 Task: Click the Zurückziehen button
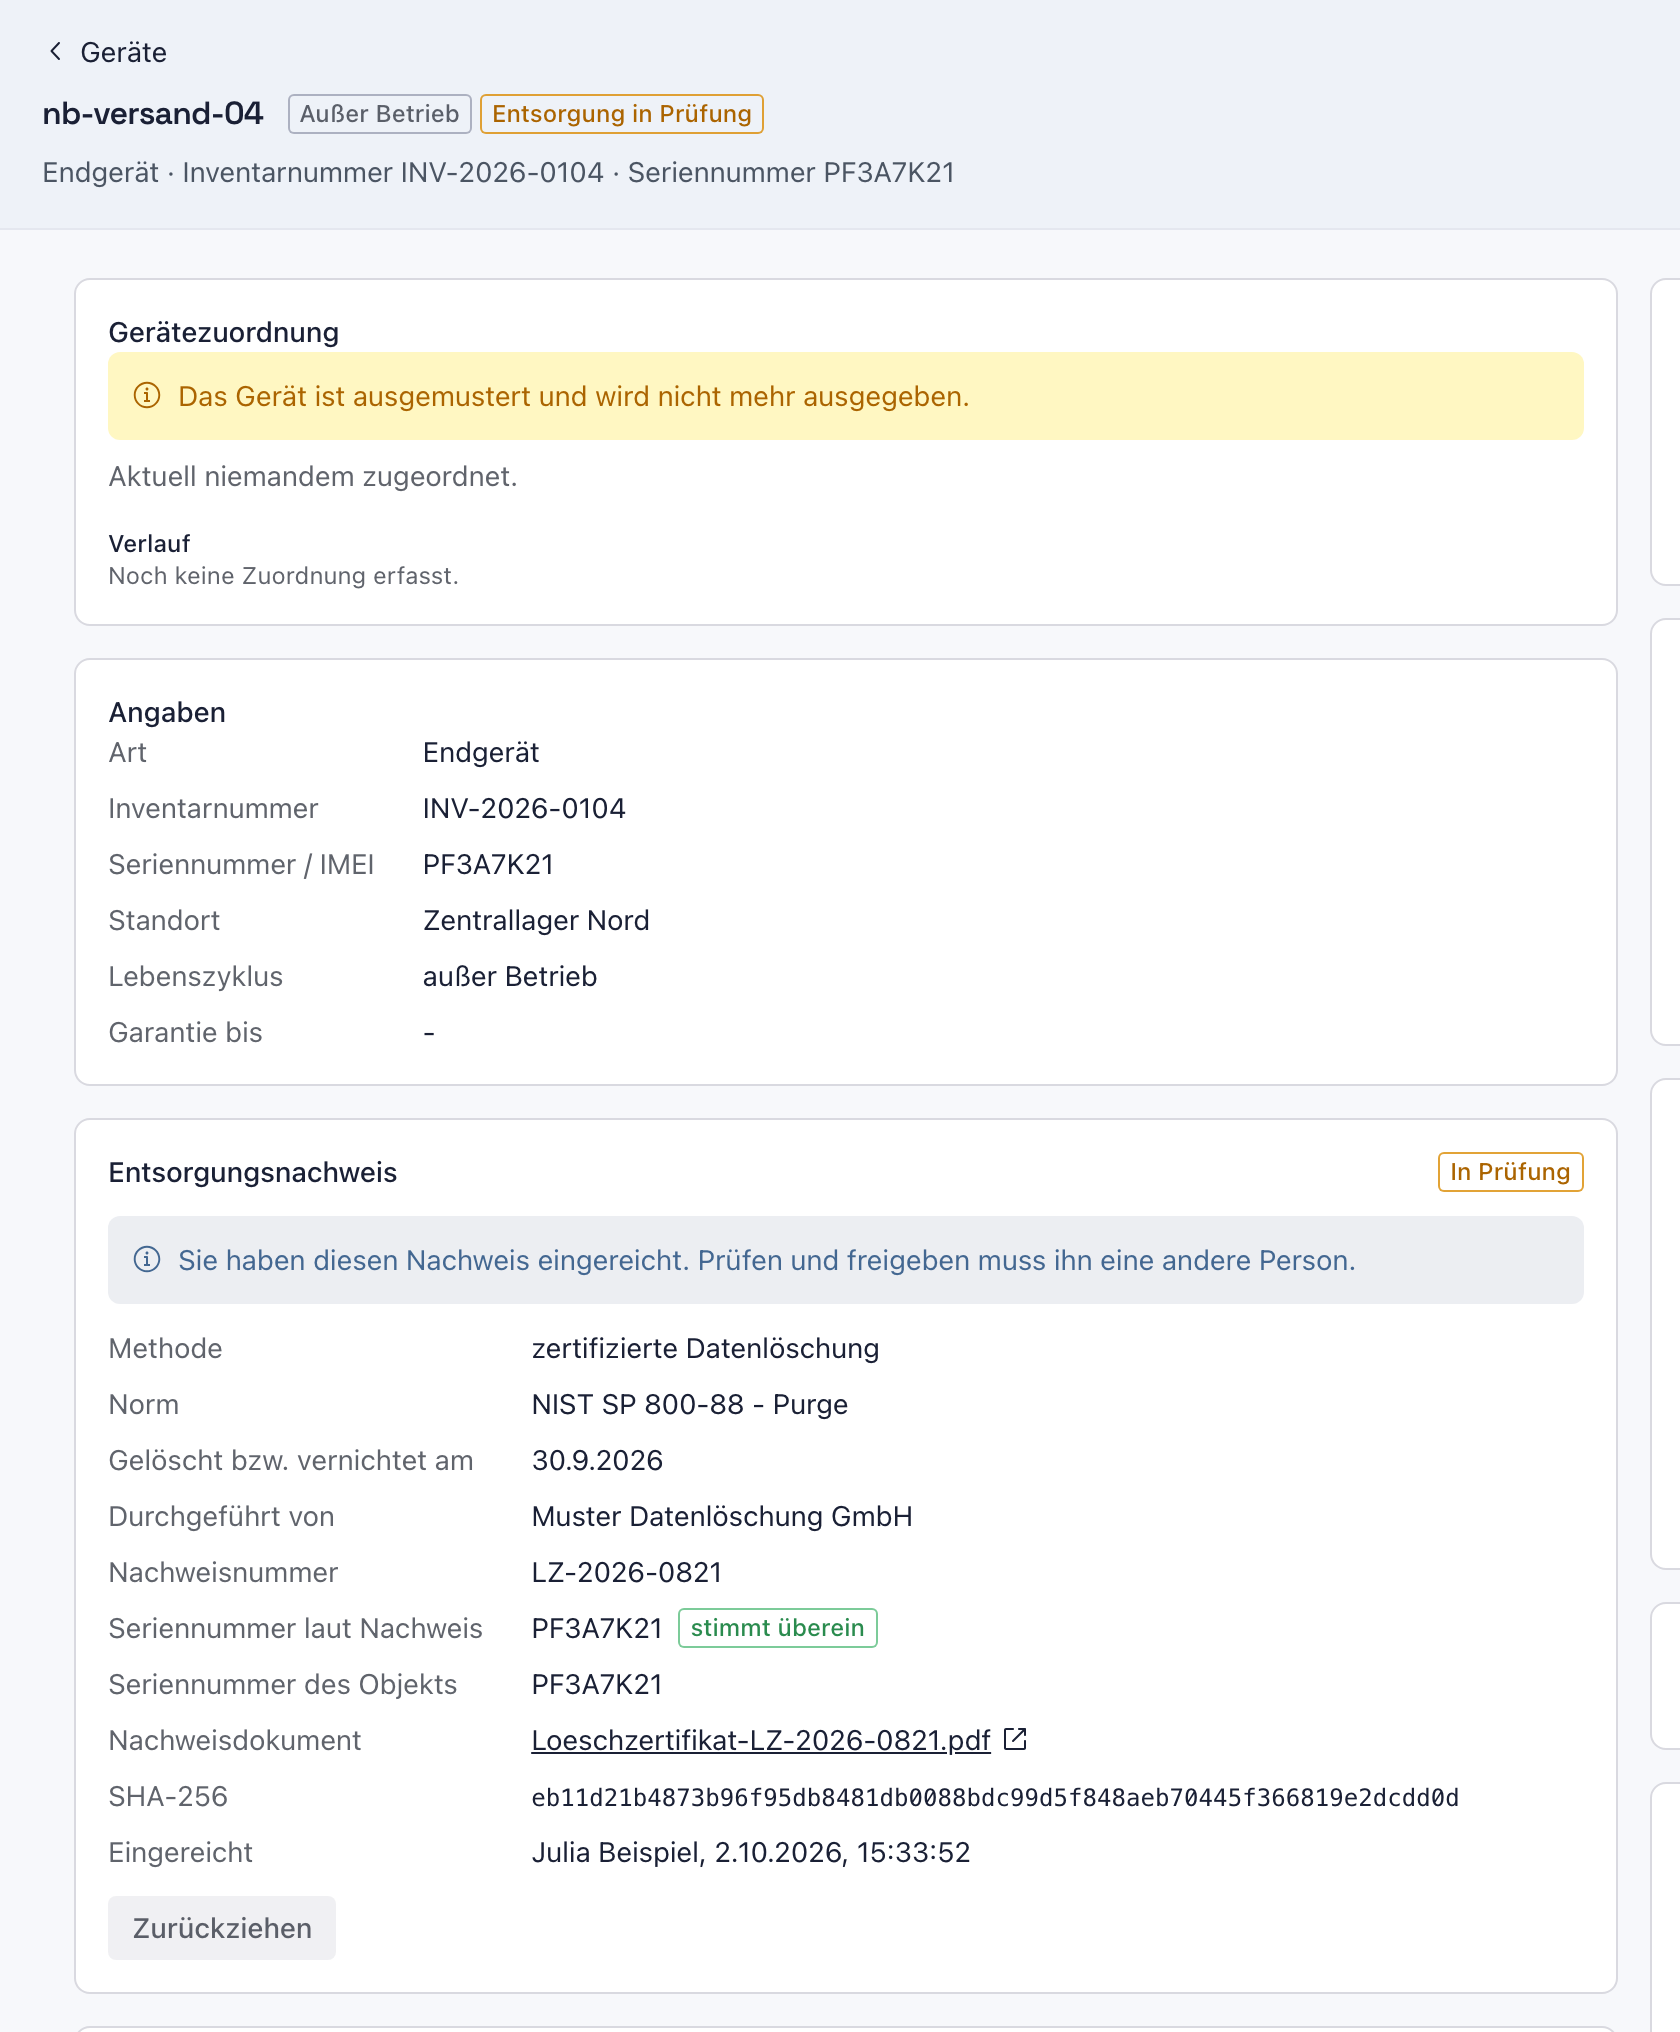[x=222, y=1928]
